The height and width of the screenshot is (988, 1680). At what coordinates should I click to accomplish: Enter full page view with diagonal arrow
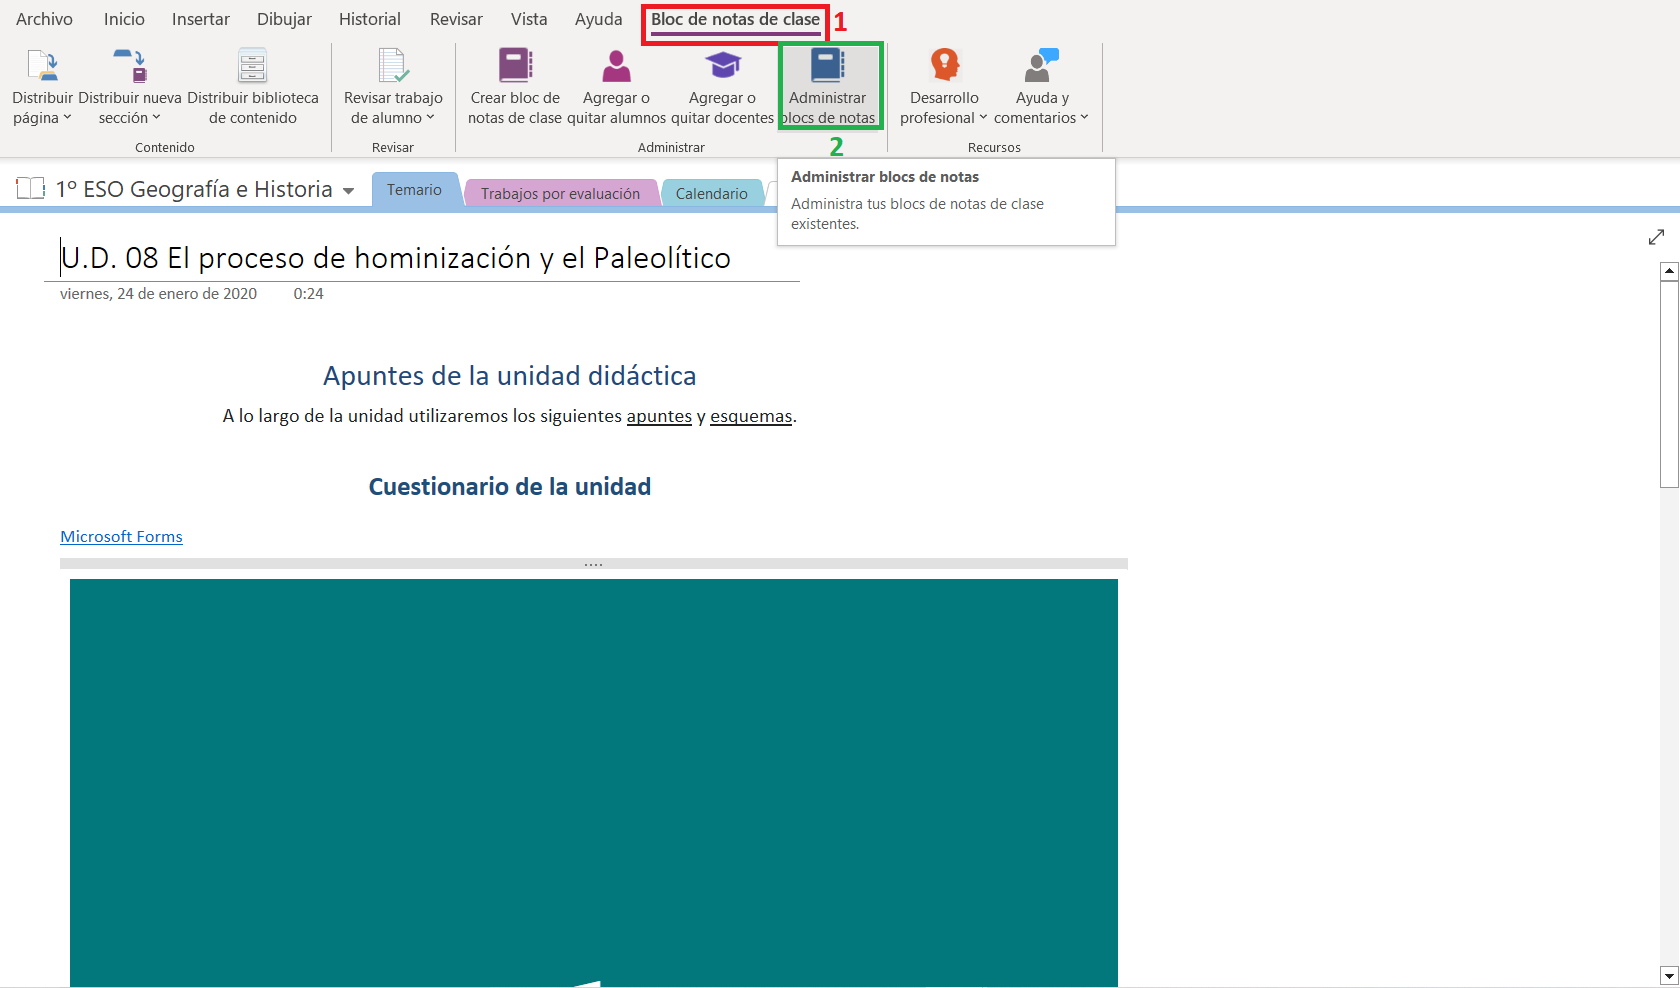click(1657, 237)
